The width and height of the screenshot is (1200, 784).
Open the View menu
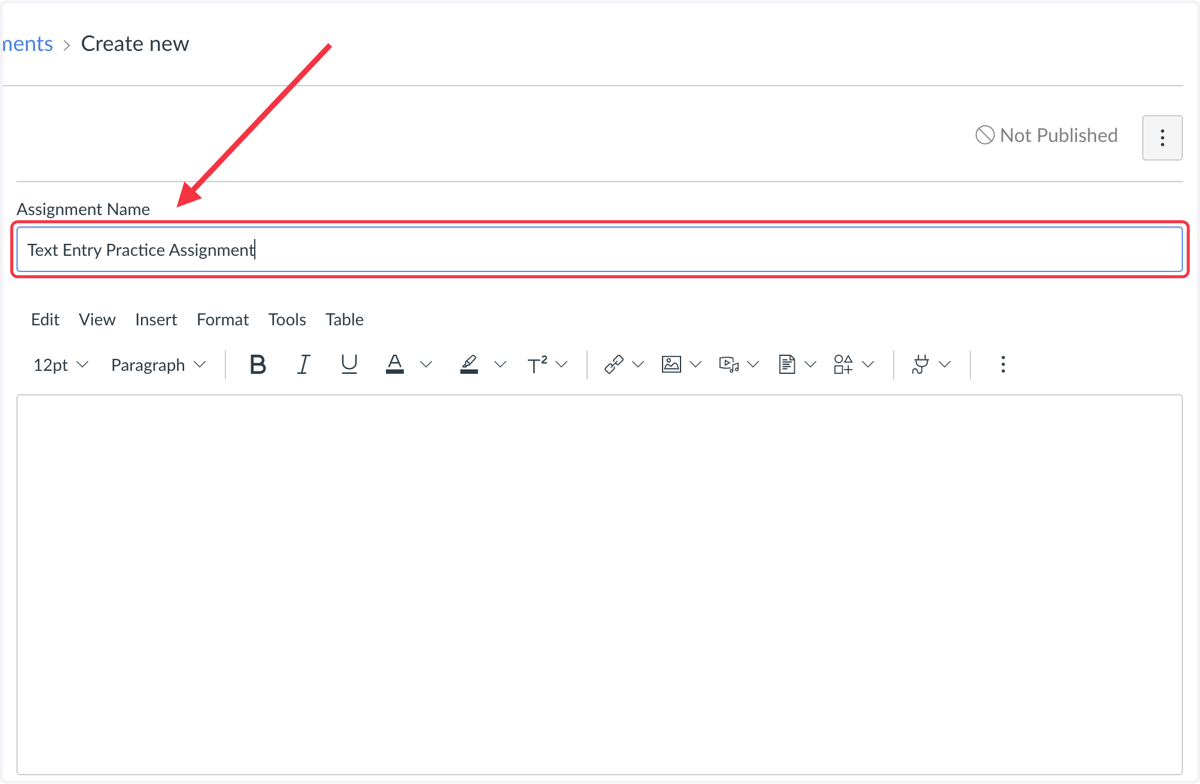pos(97,320)
